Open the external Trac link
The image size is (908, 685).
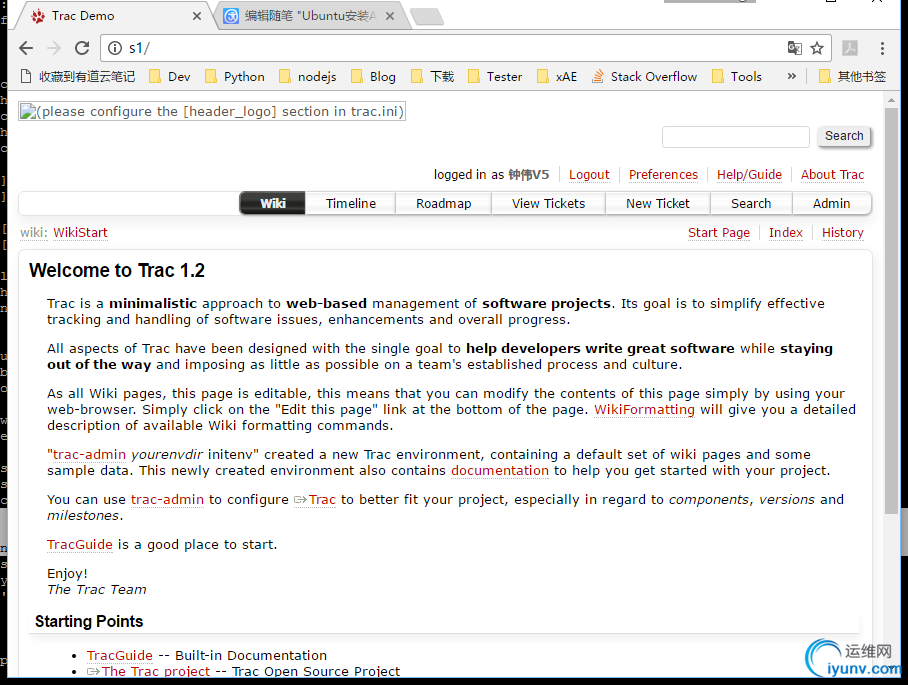point(316,499)
